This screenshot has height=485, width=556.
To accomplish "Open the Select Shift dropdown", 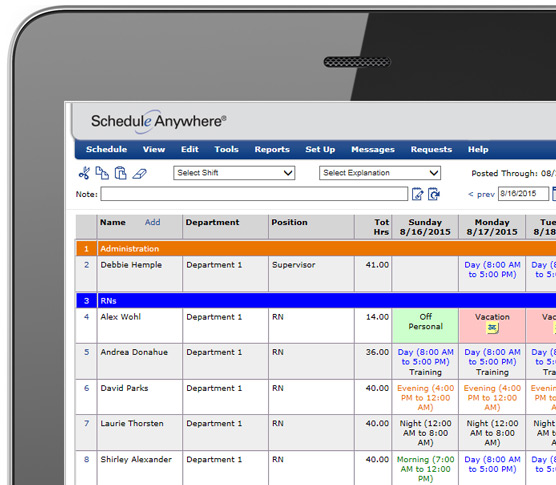I will pos(234,173).
